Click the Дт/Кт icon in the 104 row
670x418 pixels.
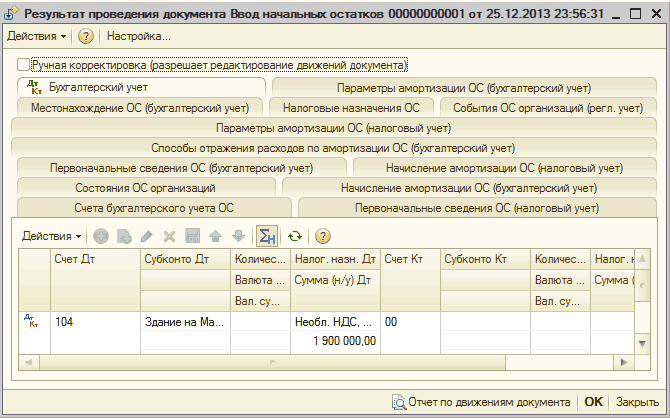[31, 320]
